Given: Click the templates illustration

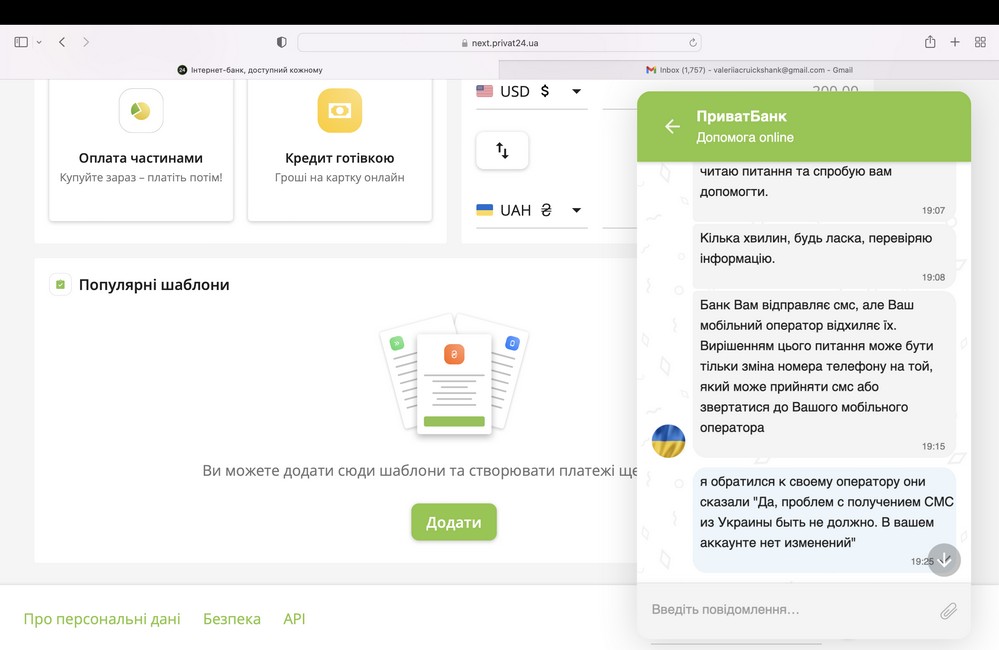Looking at the screenshot, I should click(x=454, y=374).
